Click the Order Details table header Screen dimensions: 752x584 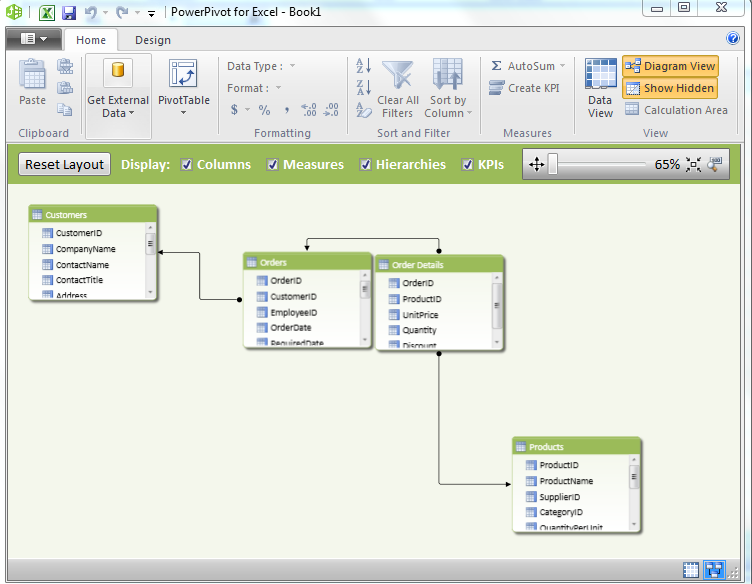439,264
